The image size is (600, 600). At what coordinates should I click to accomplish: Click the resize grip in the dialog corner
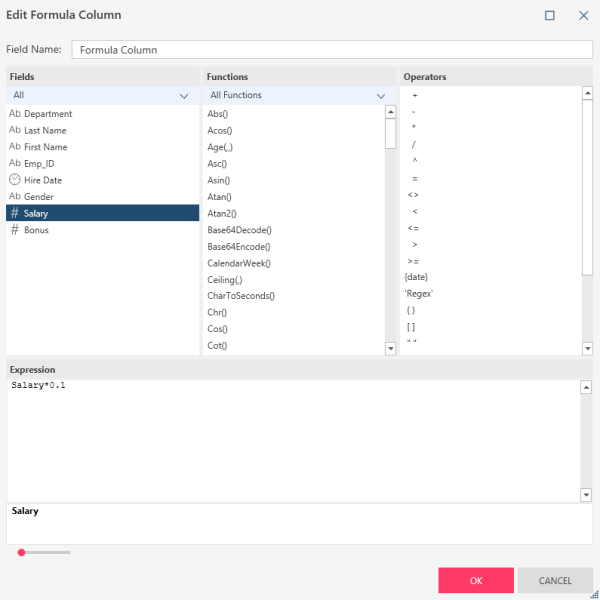tap(594, 594)
